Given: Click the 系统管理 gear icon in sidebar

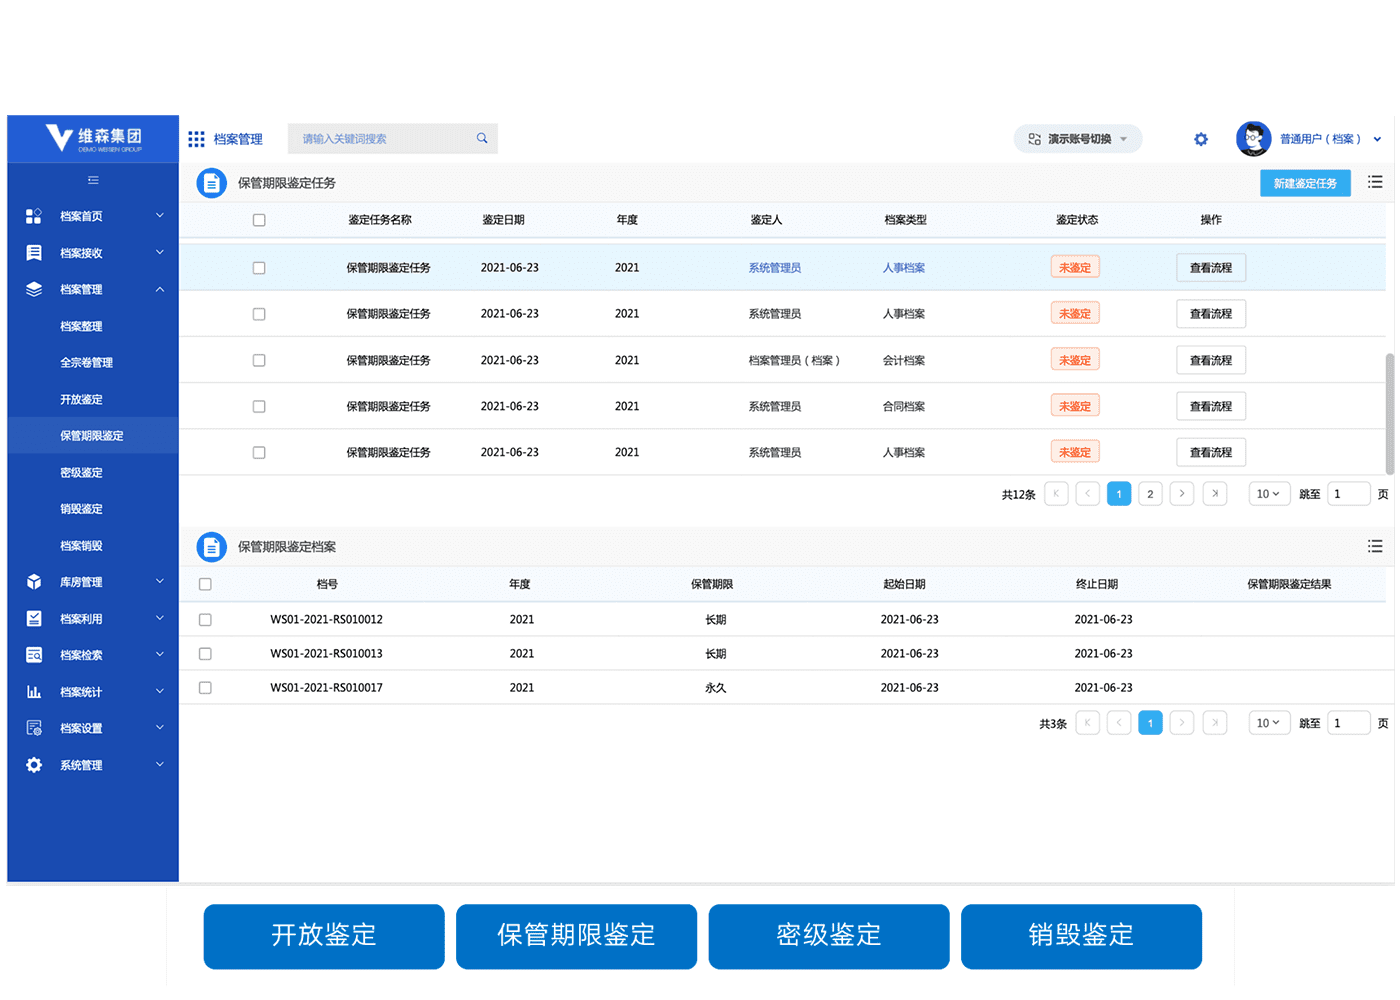Looking at the screenshot, I should [x=34, y=765].
